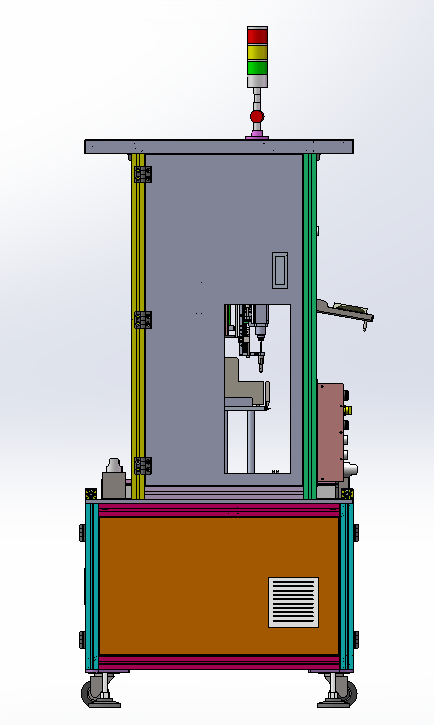Click the orange lower cabinet panel
Viewport: 434px width, 725px height.
pos(219,586)
